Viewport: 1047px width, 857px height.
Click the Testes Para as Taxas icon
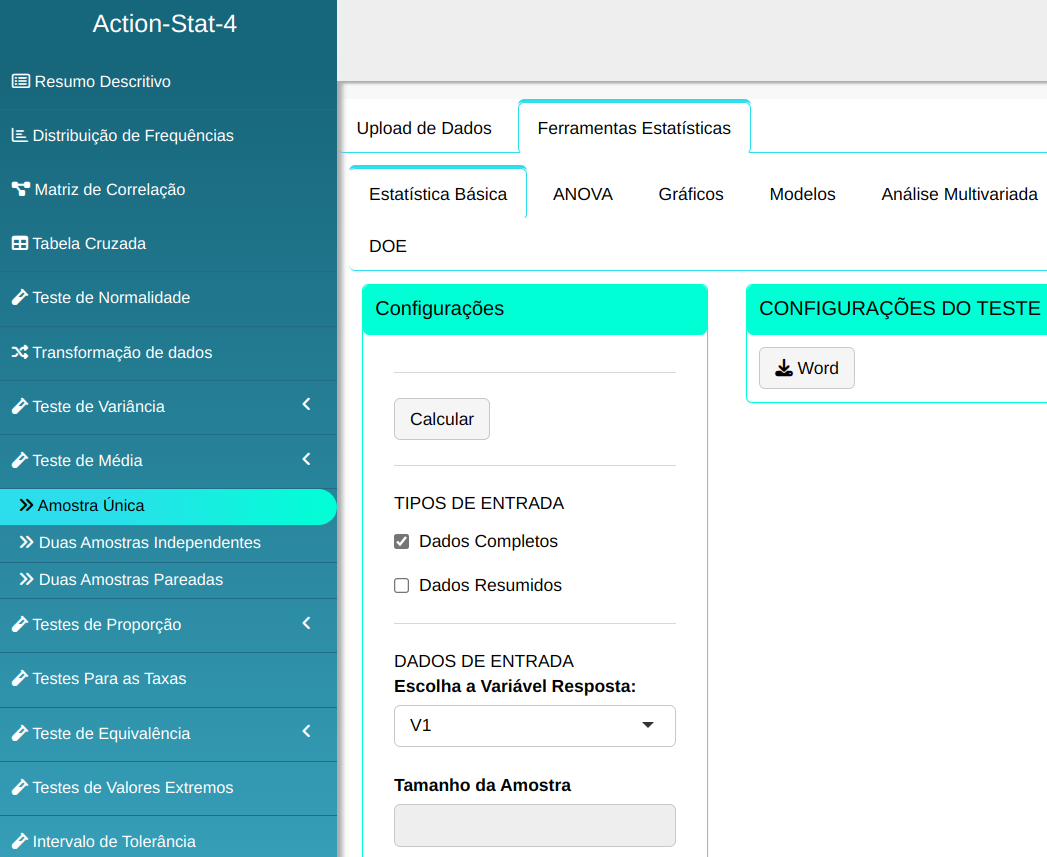(x=19, y=678)
